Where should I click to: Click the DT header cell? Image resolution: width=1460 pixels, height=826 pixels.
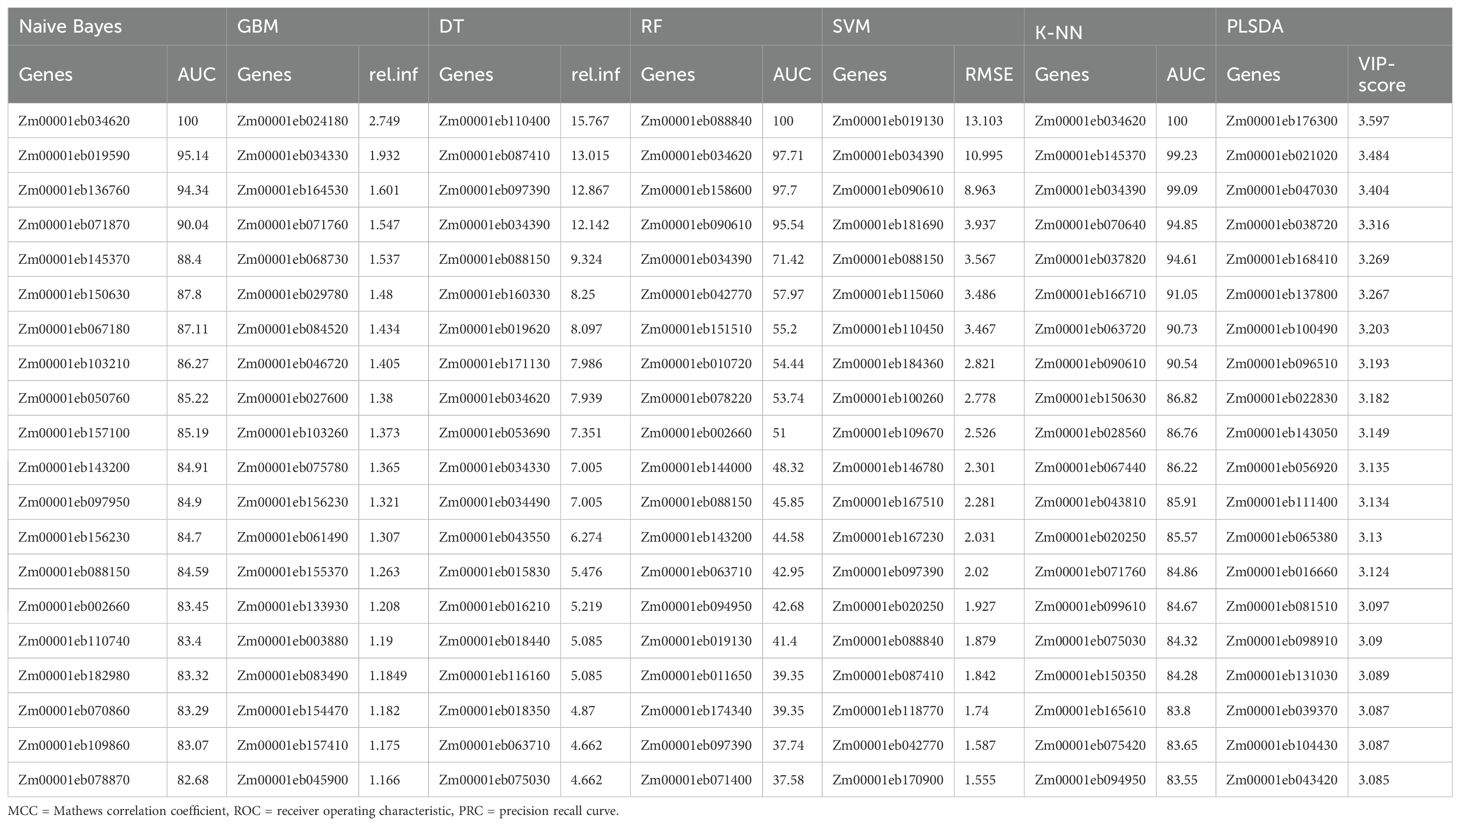pyautogui.click(x=529, y=27)
